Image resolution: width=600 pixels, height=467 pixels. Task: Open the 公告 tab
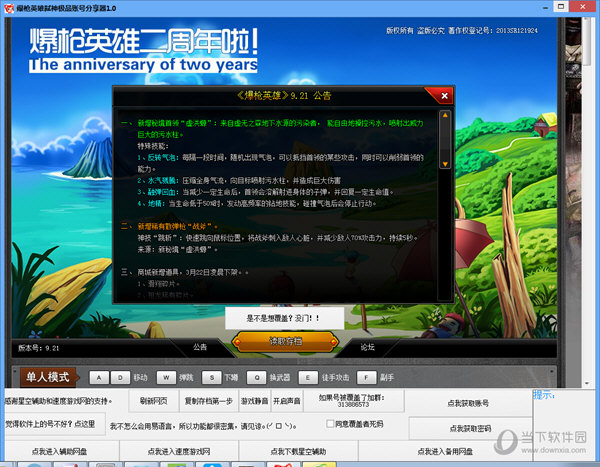coord(200,347)
